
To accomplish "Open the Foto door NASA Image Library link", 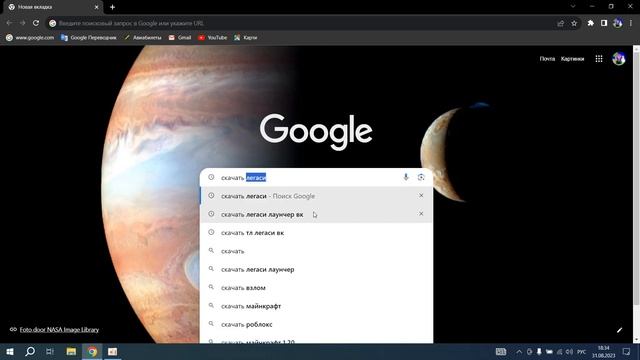I will pos(59,329).
